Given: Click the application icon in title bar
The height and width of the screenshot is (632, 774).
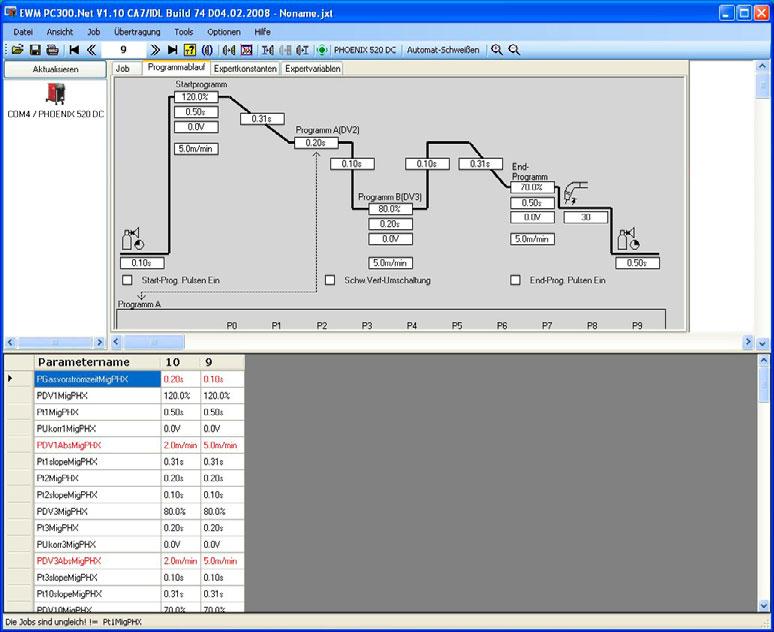Looking at the screenshot, I should click(10, 12).
